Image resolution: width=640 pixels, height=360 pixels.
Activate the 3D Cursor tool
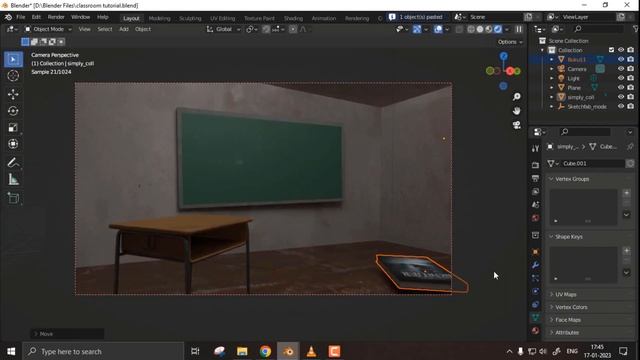pos(13,76)
